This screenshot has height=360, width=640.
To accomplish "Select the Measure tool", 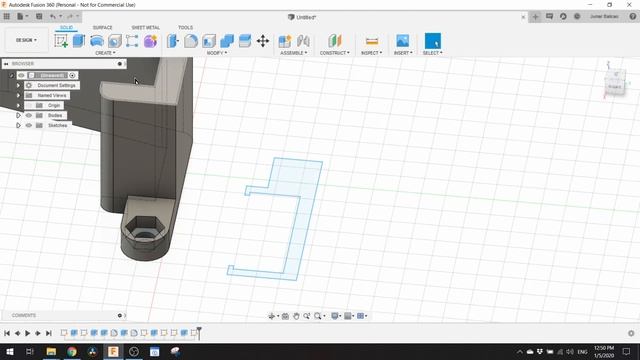I will point(372,41).
